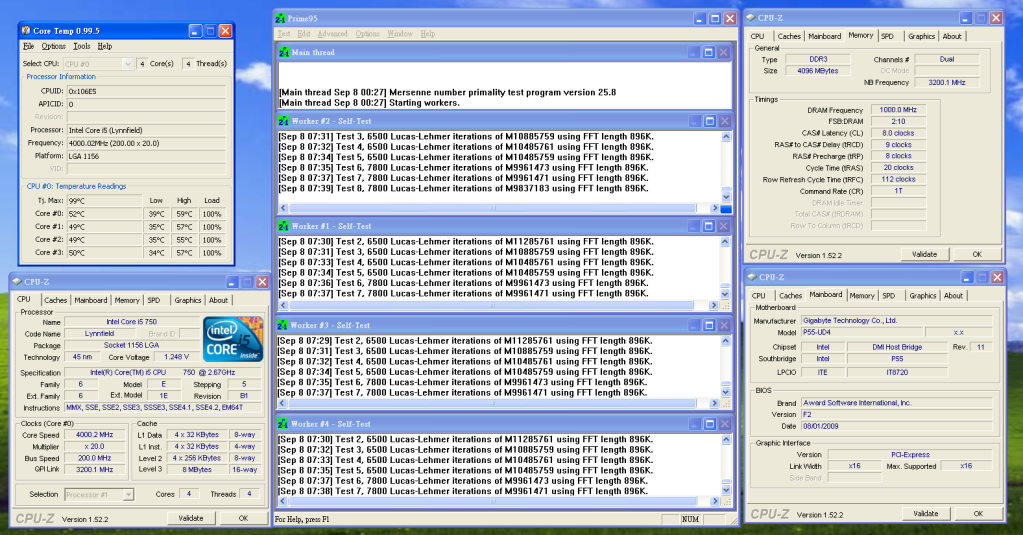Screen dimensions: 1023x535
Task: Click the Core Voltage 1.248 V value
Action: pyautogui.click(x=176, y=357)
